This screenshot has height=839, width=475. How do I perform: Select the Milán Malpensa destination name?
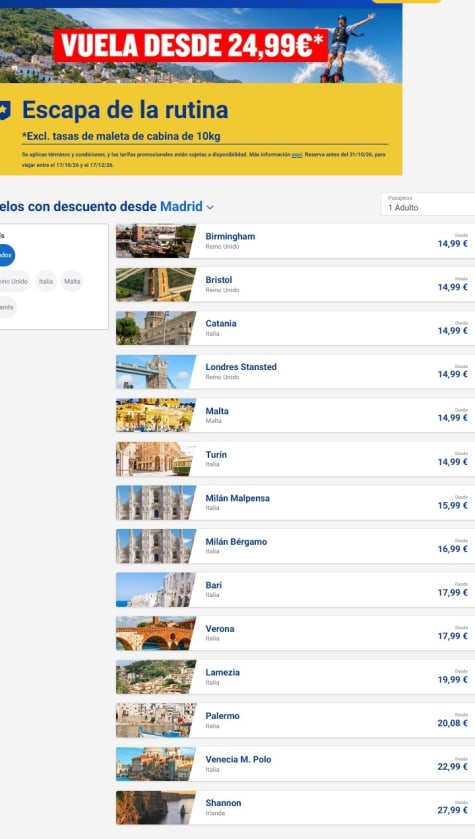238,498
